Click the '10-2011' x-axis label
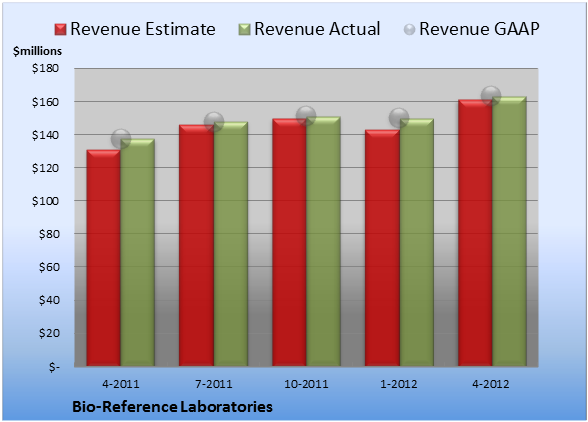588x422 pixels. tap(306, 384)
